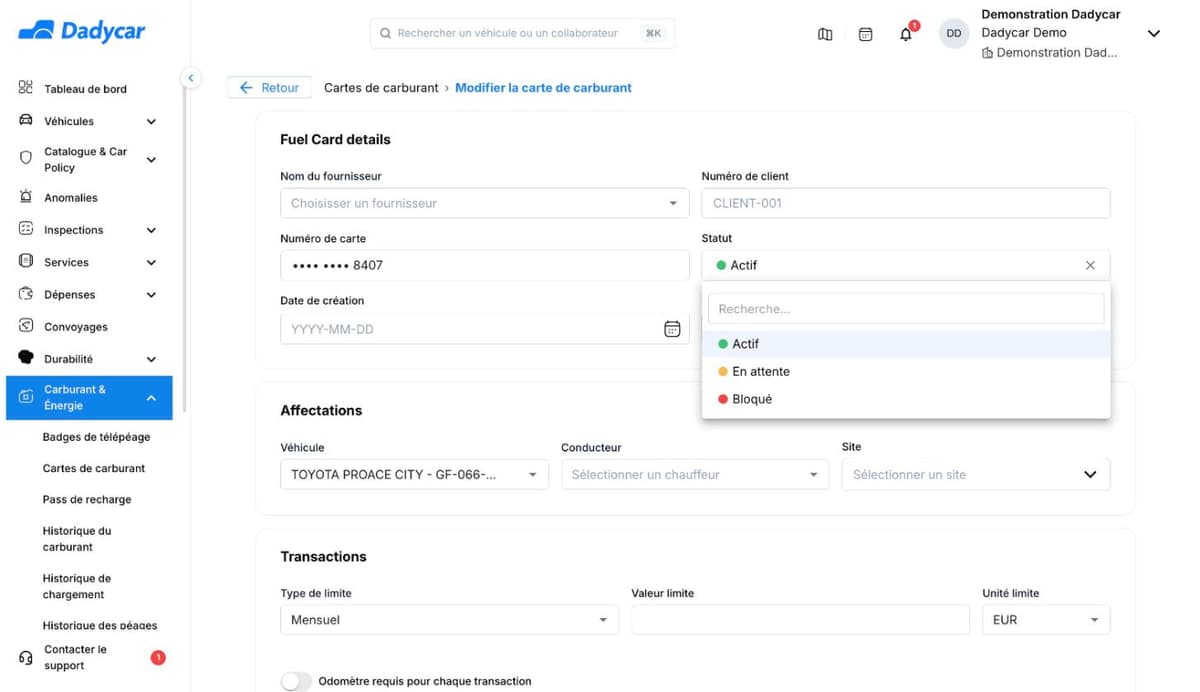Click the Numéro de carte field
Screen dimensions: 1200x692
(x=485, y=265)
